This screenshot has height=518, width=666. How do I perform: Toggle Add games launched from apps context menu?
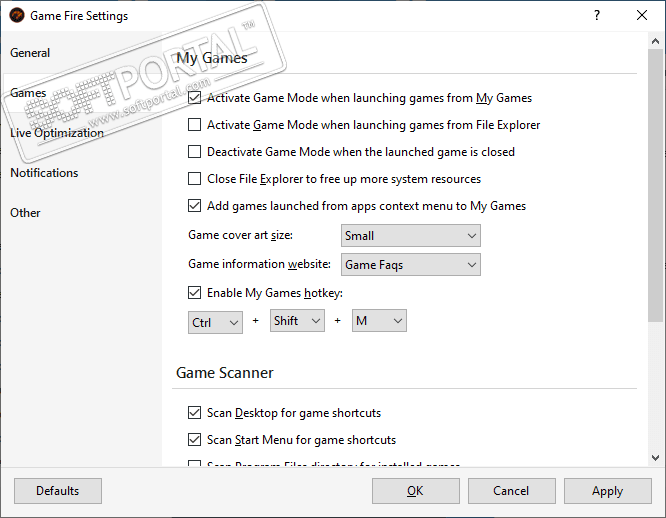(195, 206)
